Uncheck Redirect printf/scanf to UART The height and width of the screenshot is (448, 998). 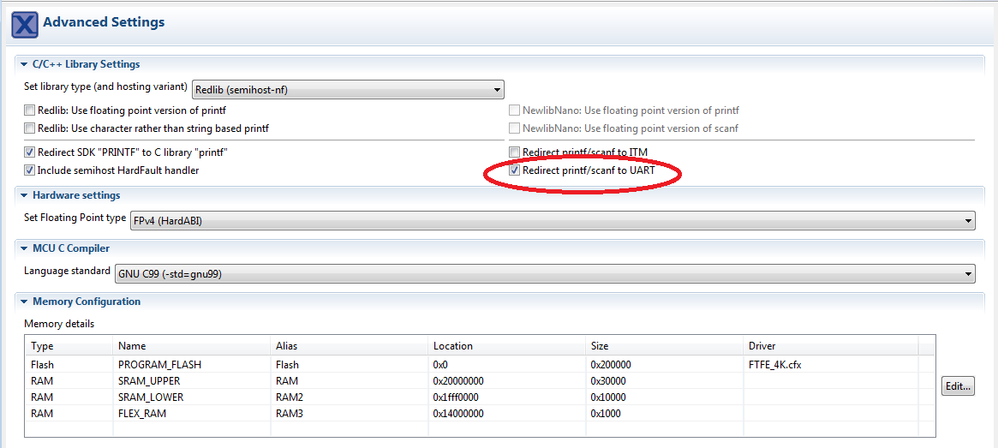pyautogui.click(x=514, y=171)
